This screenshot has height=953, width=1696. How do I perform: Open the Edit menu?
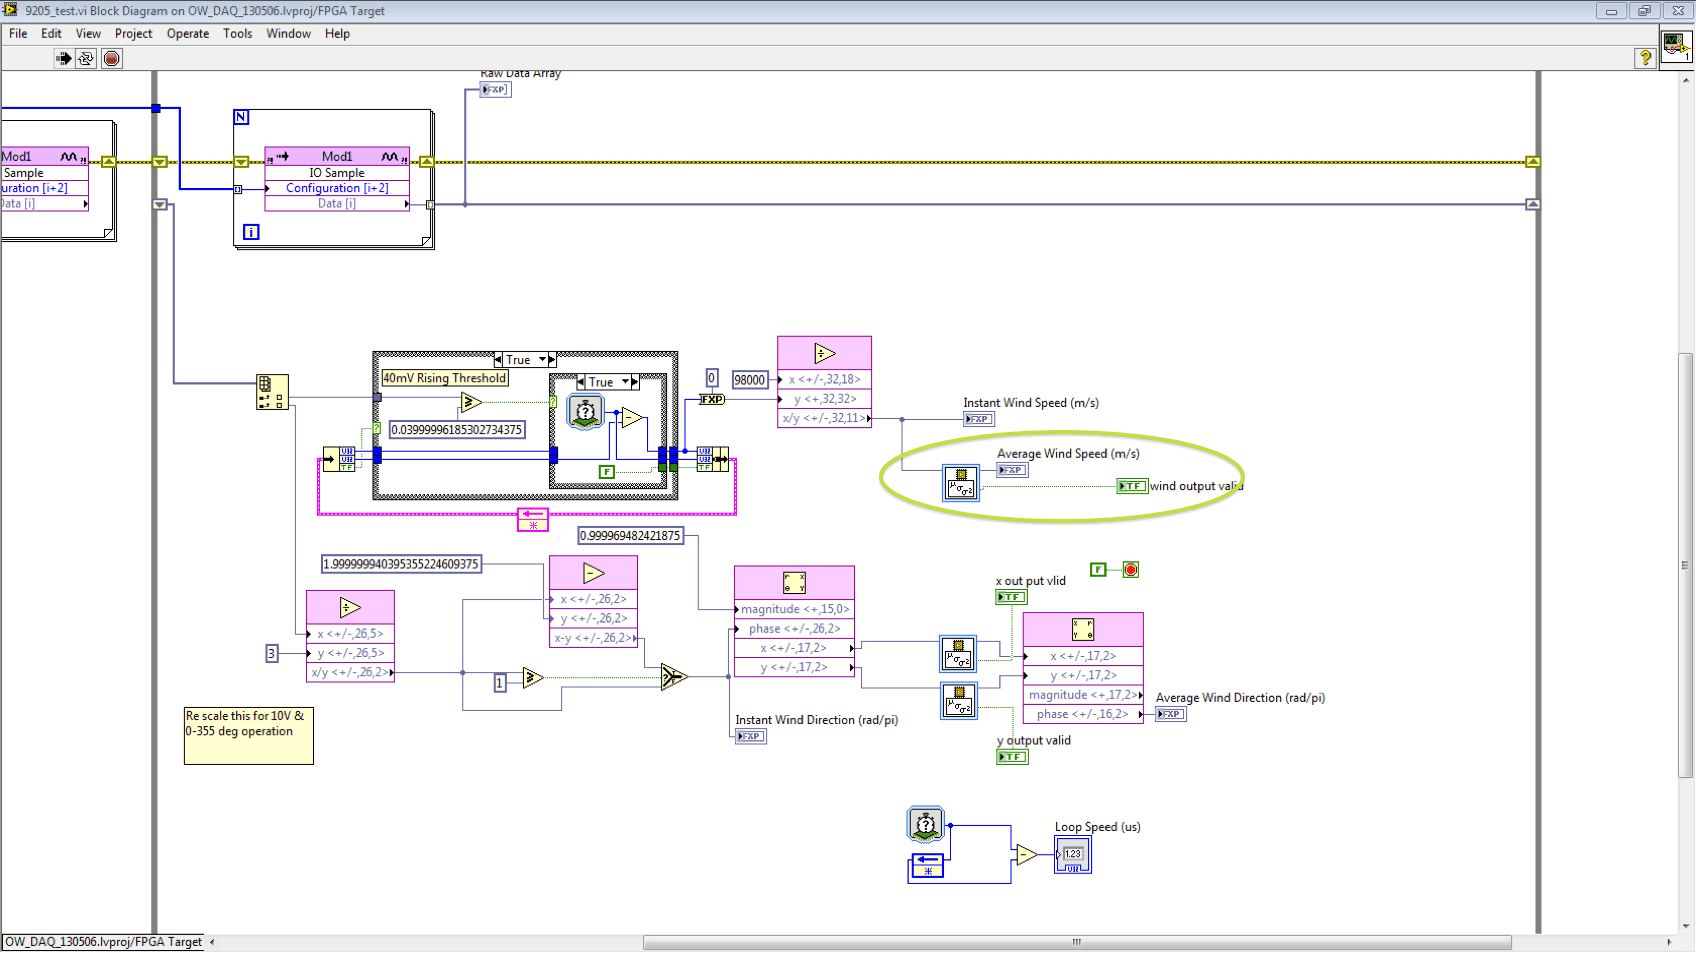(x=51, y=33)
